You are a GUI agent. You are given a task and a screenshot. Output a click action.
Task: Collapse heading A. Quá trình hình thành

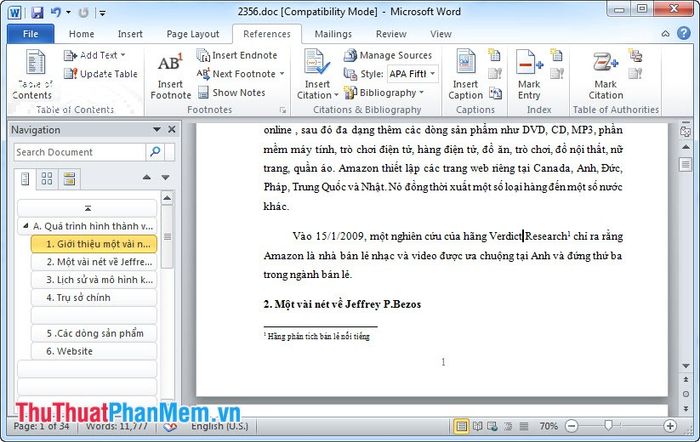click(x=25, y=226)
